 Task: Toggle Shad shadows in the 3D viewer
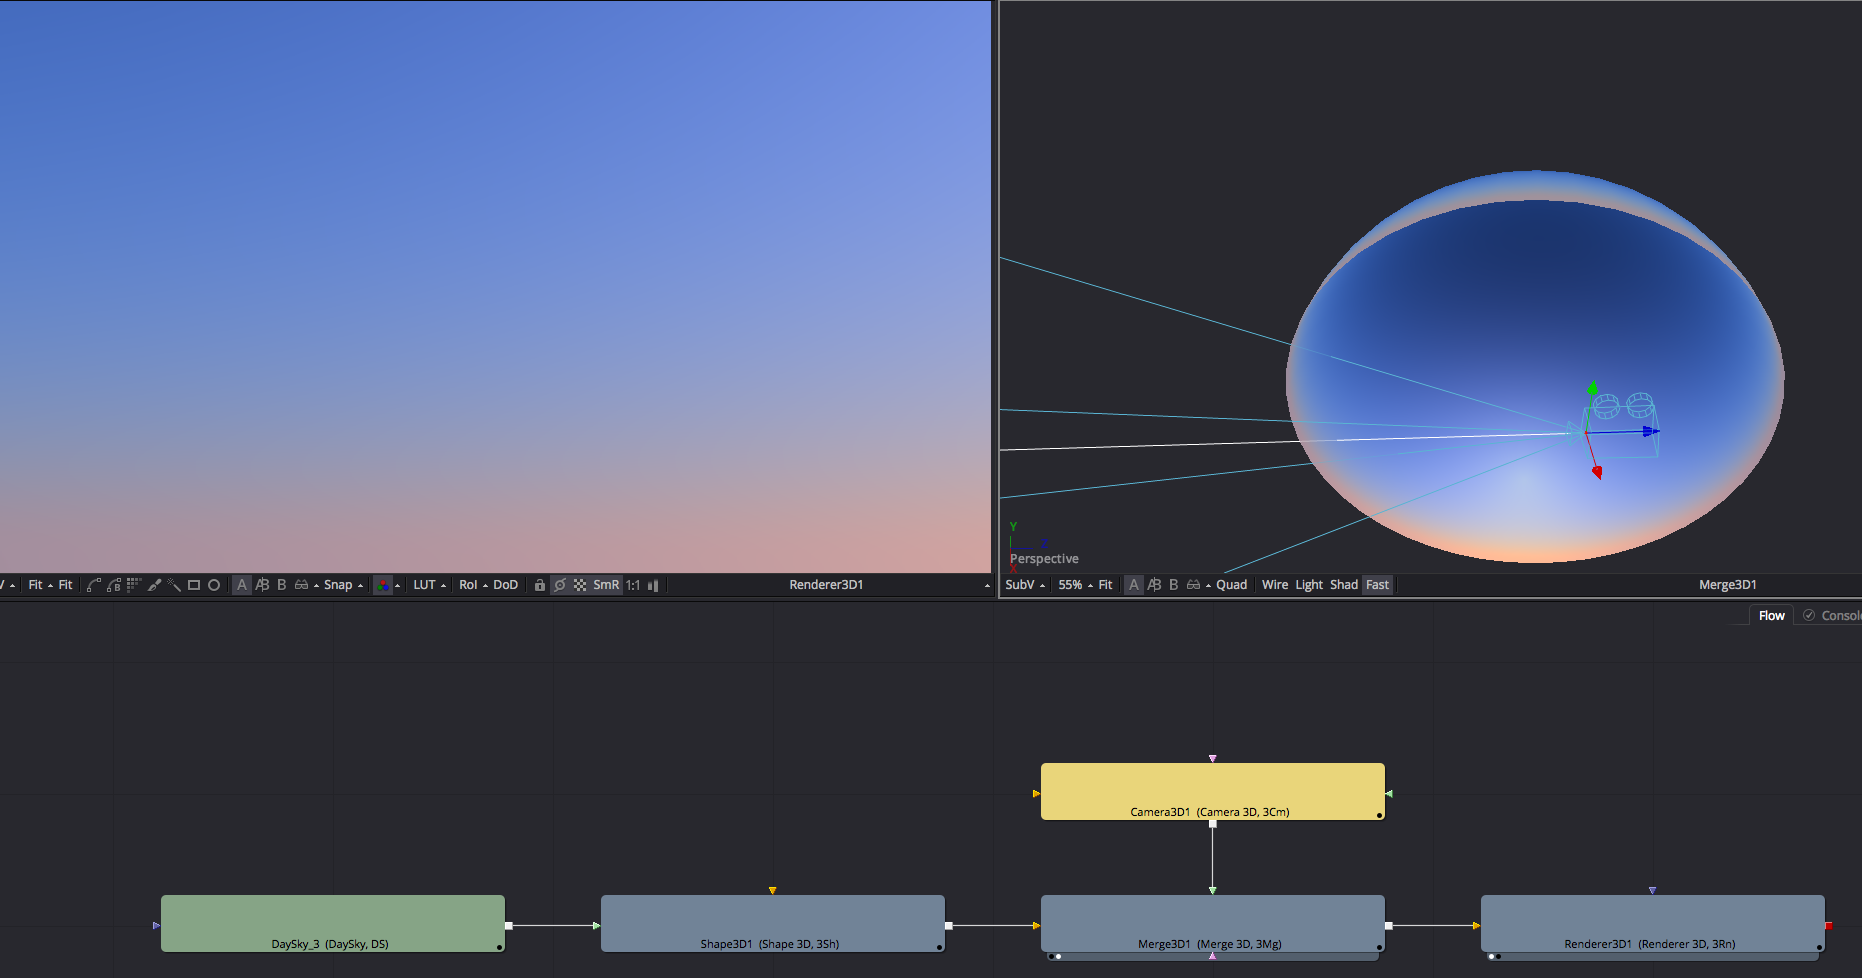point(1344,585)
